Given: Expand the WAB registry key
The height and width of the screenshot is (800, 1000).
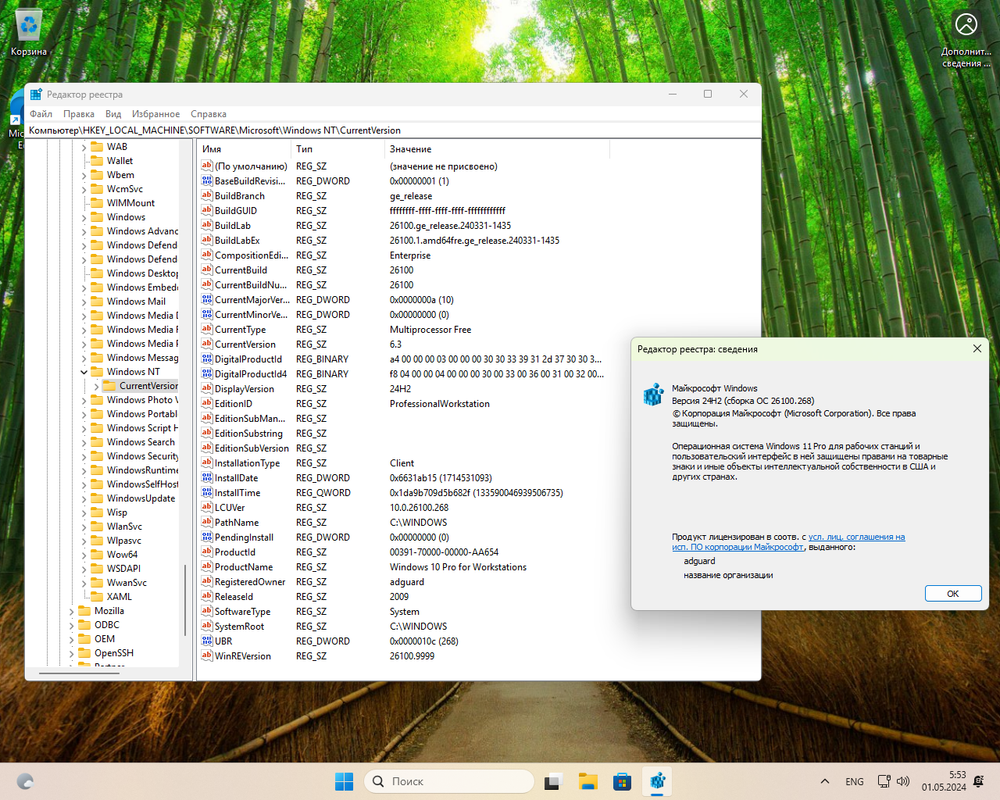Looking at the screenshot, I should 84,147.
